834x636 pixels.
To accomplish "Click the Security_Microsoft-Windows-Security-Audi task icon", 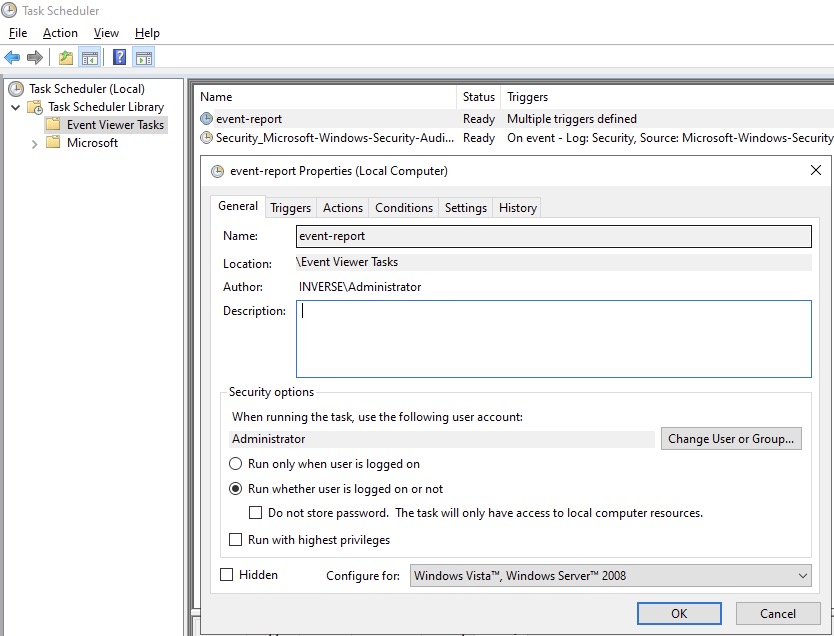I will [x=209, y=139].
